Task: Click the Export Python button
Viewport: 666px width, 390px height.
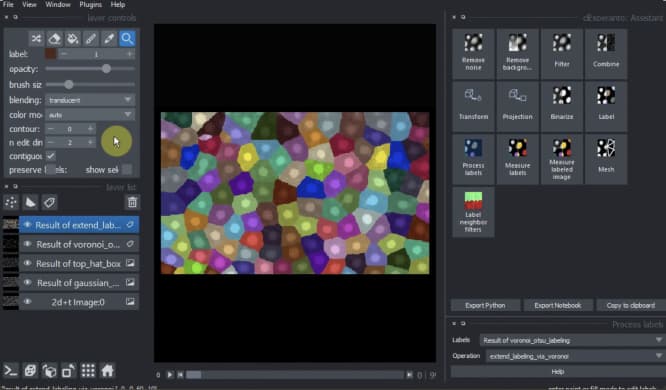Action: tap(485, 305)
